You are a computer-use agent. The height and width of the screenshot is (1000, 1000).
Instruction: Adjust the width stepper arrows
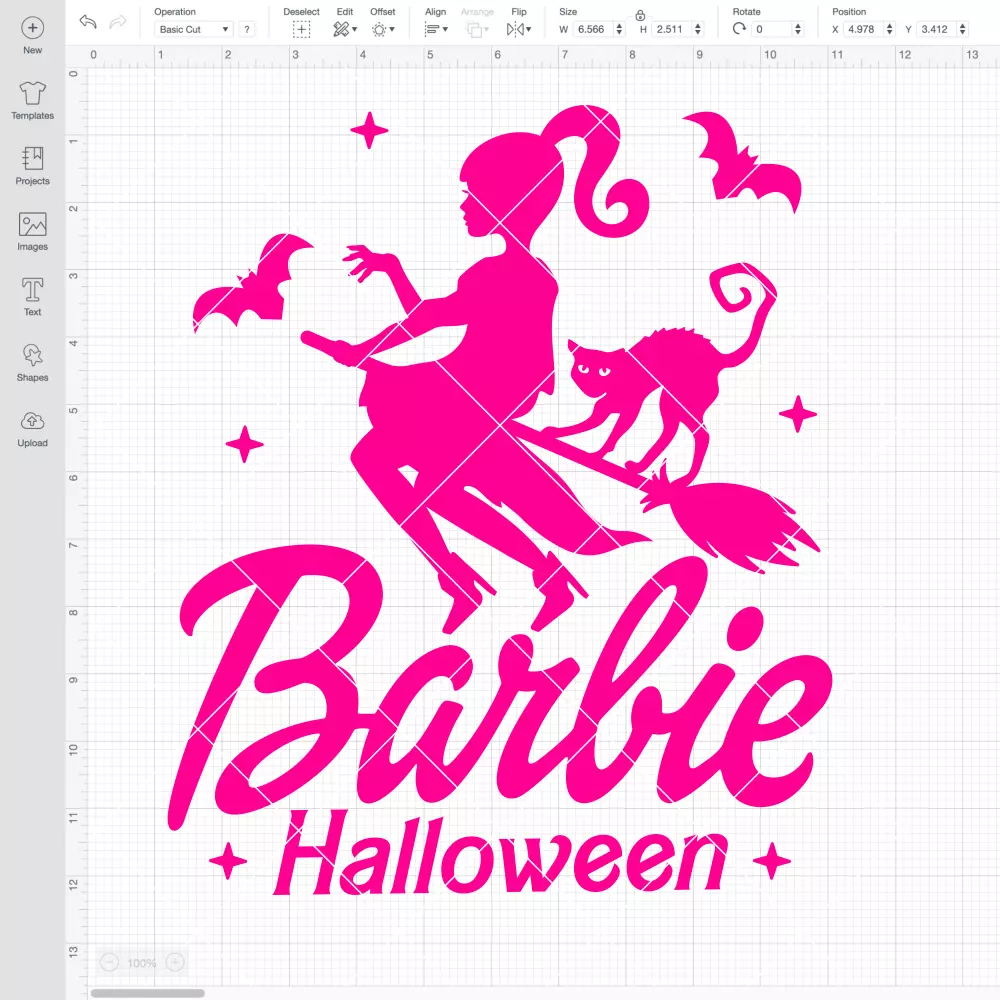619,29
